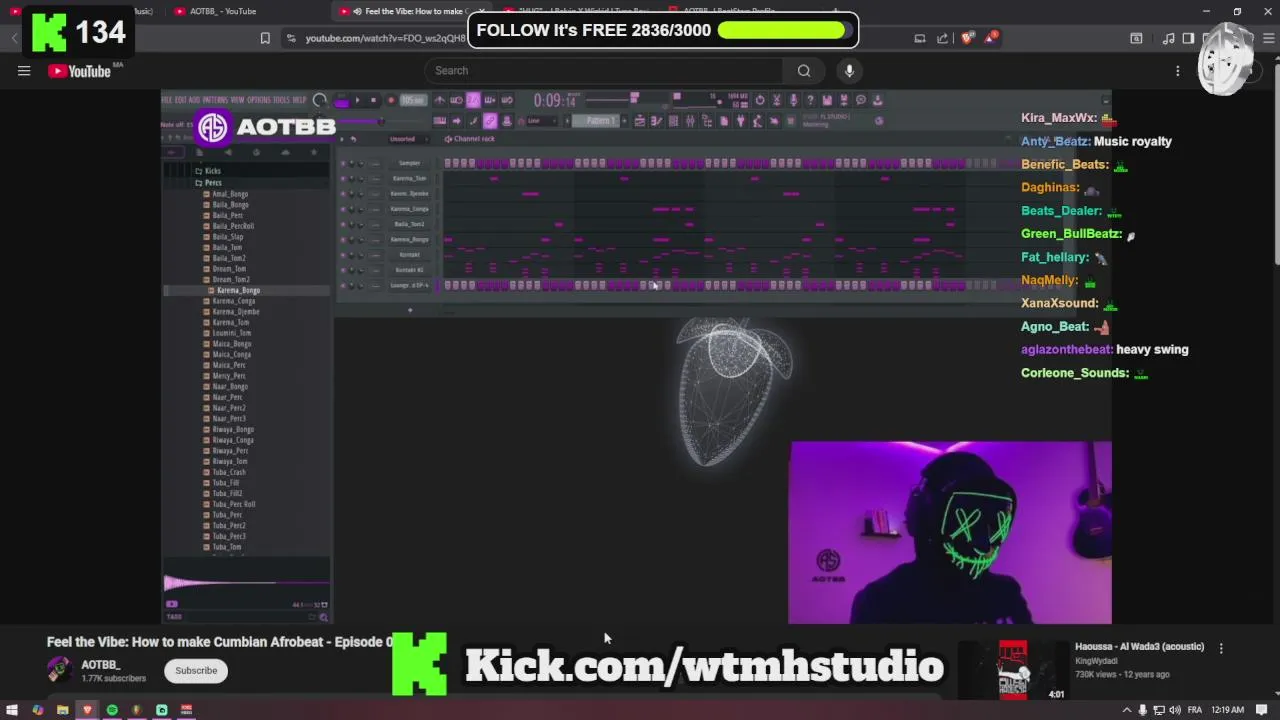The width and height of the screenshot is (1280, 720).
Task: Open the FL Studio HELP menu
Action: (x=300, y=100)
